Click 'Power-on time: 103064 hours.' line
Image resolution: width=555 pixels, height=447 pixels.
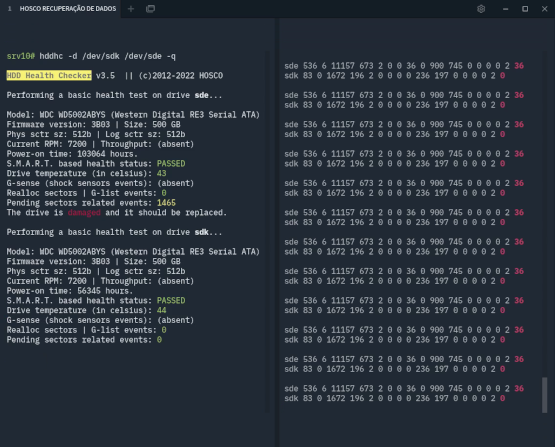coord(72,154)
